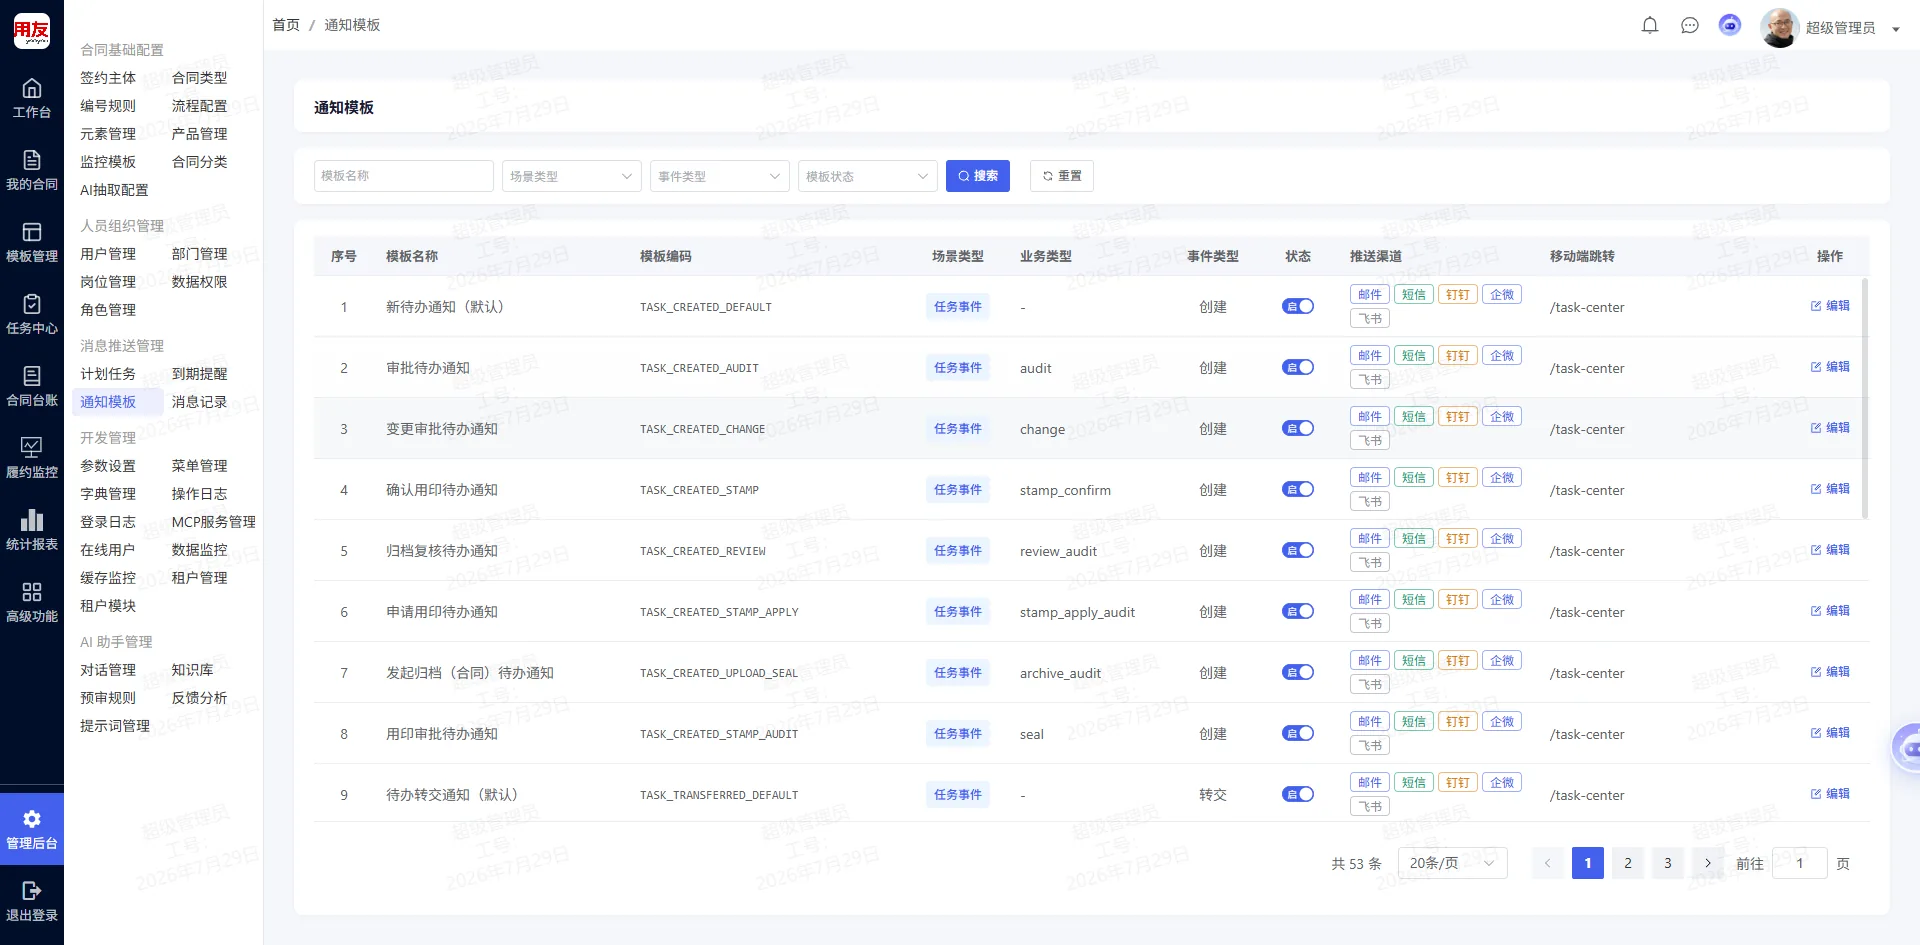Image resolution: width=1920 pixels, height=945 pixels.
Task: Open 到期提醒 menu item
Action: (x=199, y=374)
